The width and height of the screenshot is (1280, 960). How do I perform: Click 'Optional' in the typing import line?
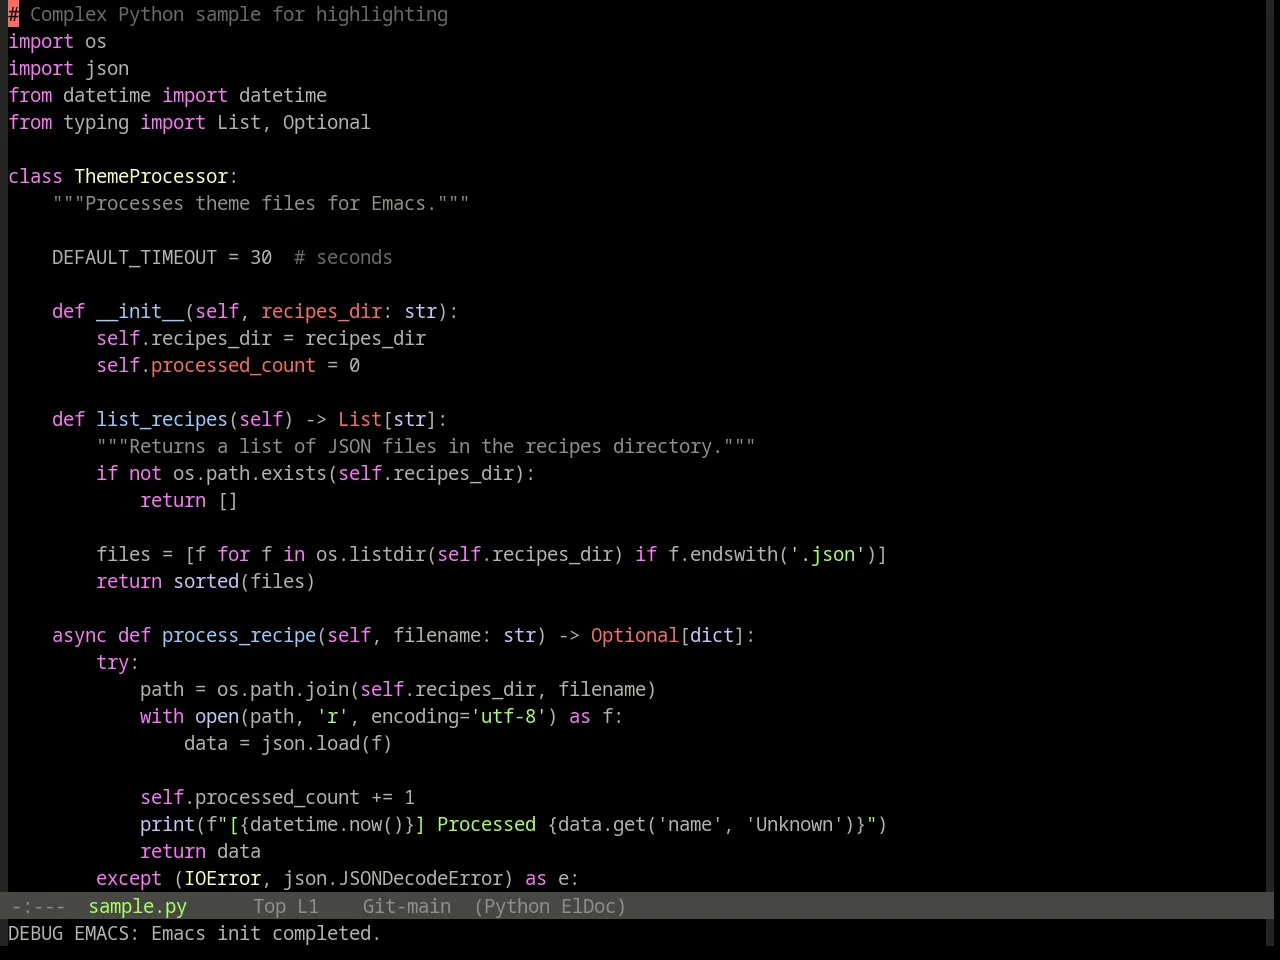coord(326,122)
